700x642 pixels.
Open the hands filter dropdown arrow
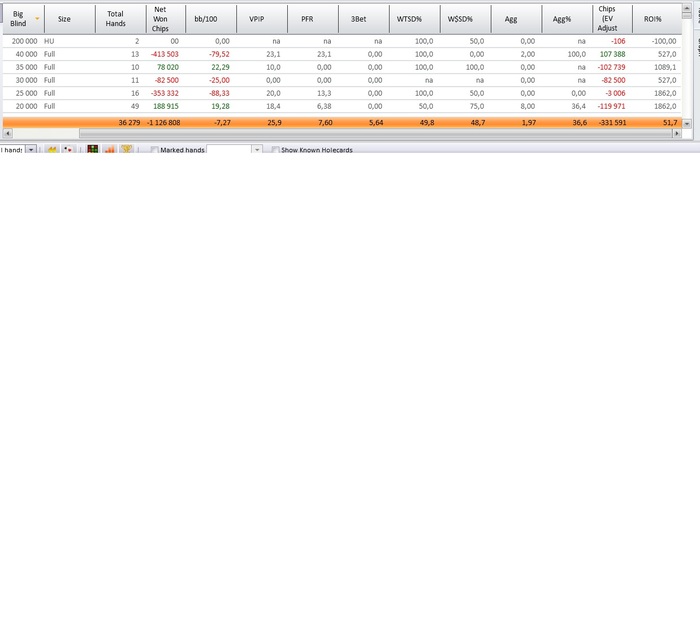tap(31, 150)
